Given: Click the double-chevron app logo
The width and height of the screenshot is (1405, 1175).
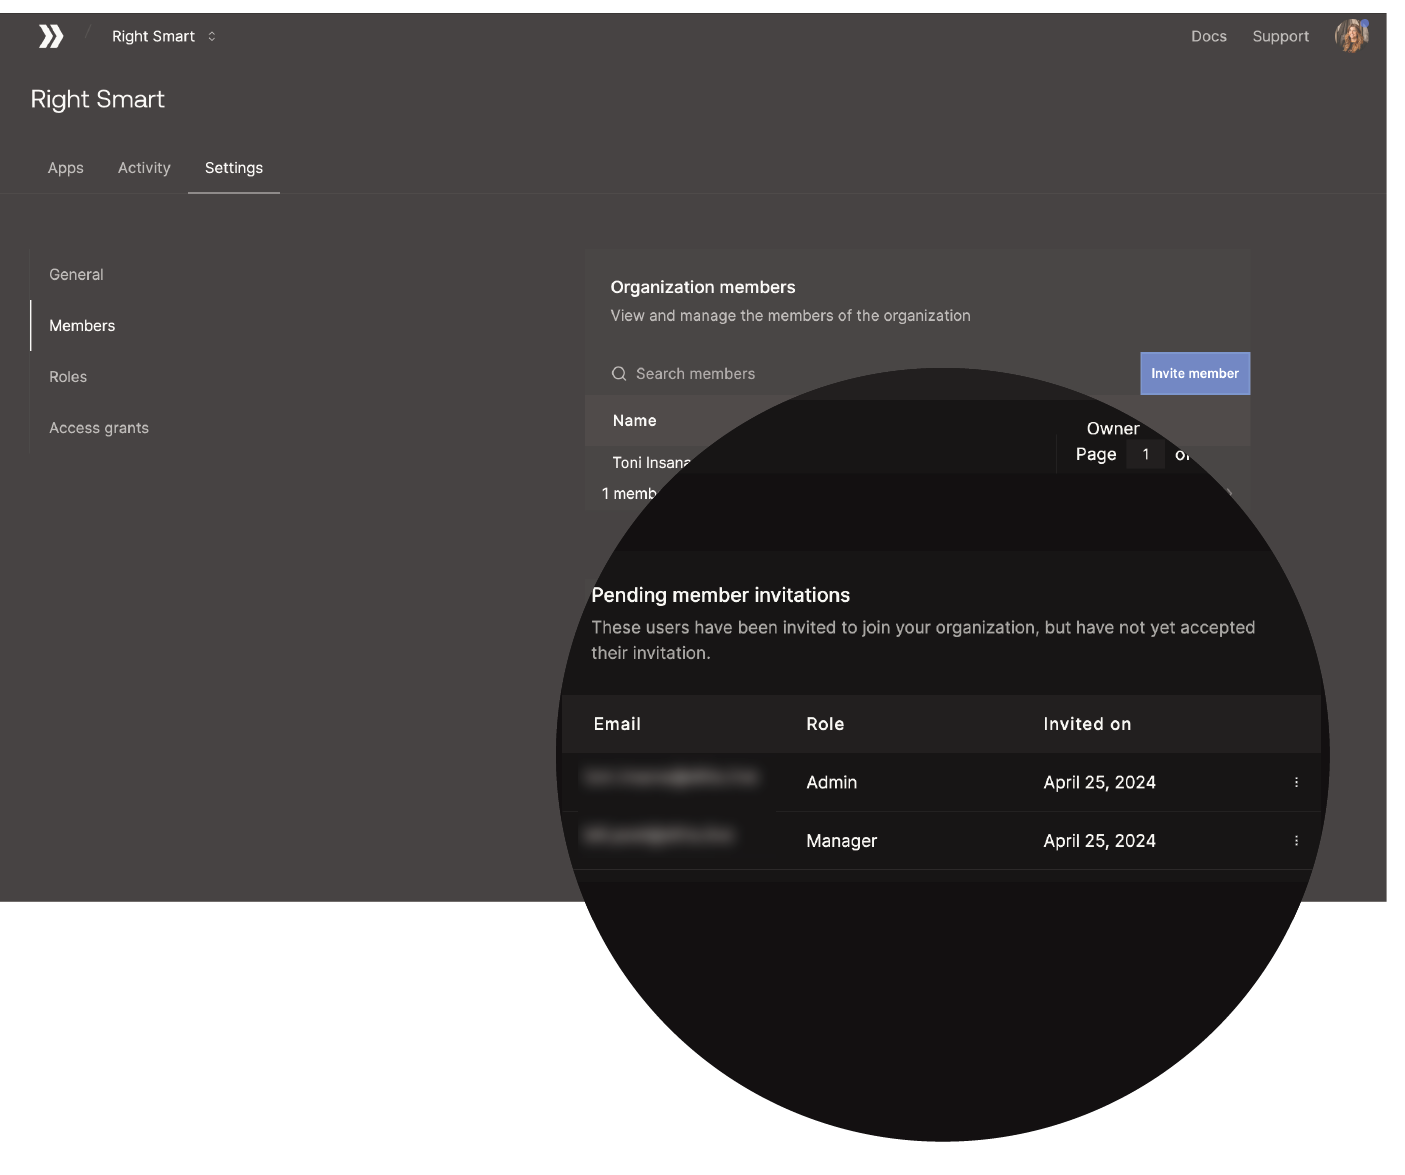Looking at the screenshot, I should pyautogui.click(x=51, y=36).
